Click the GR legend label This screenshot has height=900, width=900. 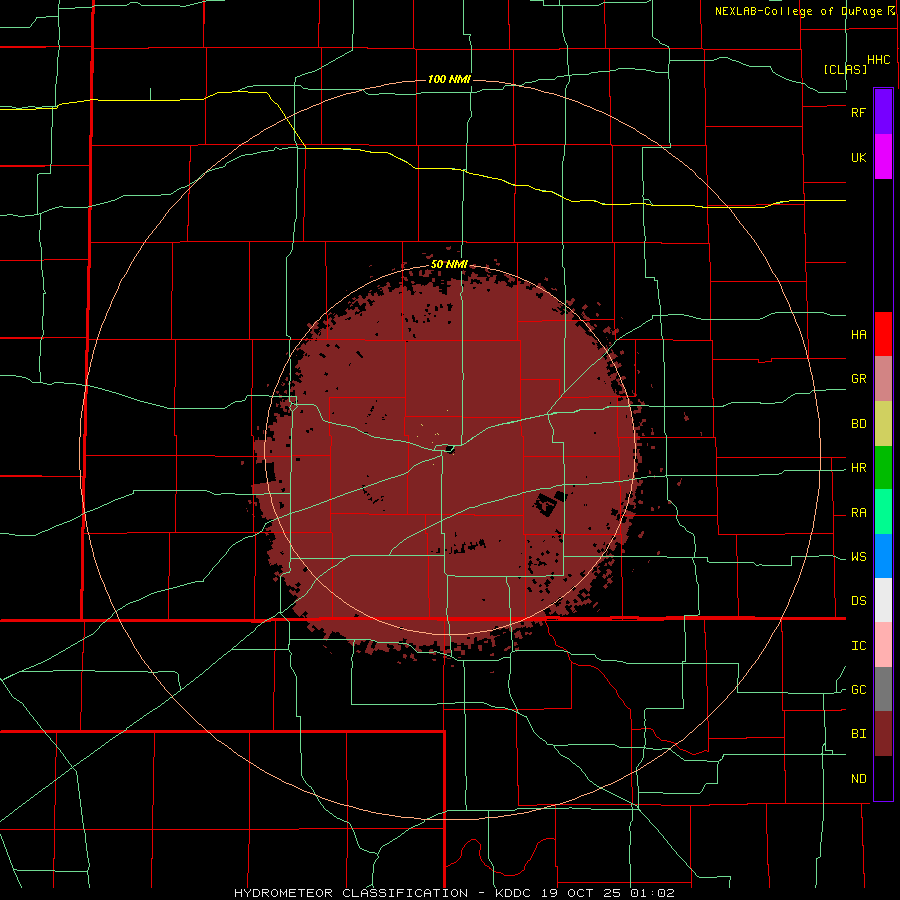[858, 379]
